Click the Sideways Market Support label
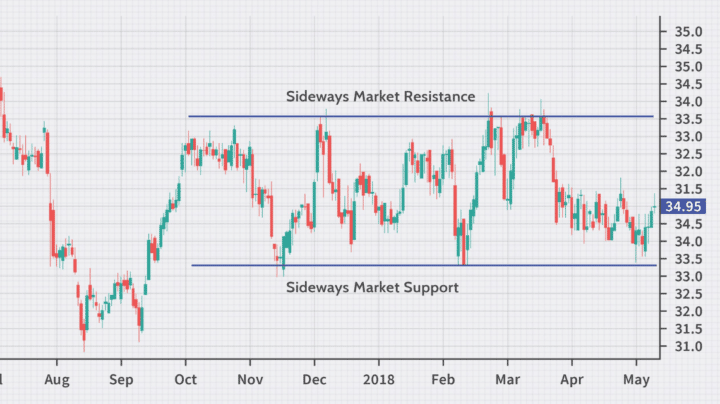The height and width of the screenshot is (404, 720). pos(372,287)
